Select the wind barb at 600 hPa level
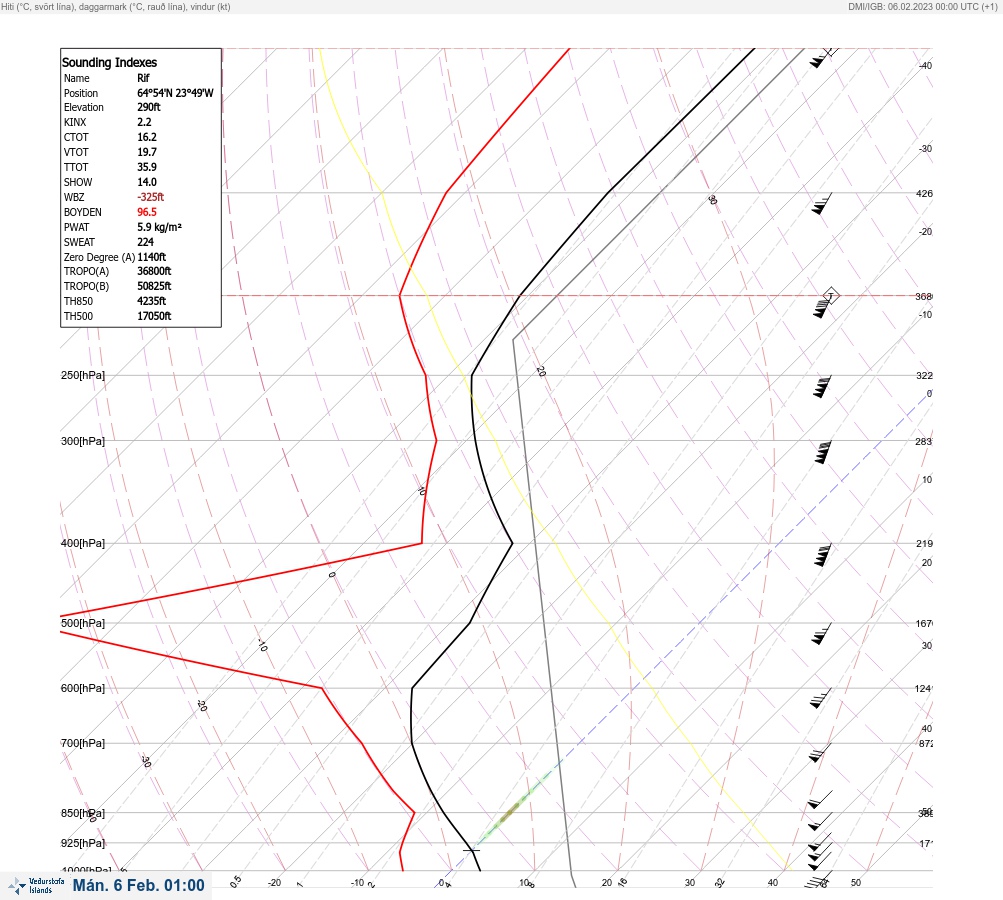 pyautogui.click(x=821, y=698)
